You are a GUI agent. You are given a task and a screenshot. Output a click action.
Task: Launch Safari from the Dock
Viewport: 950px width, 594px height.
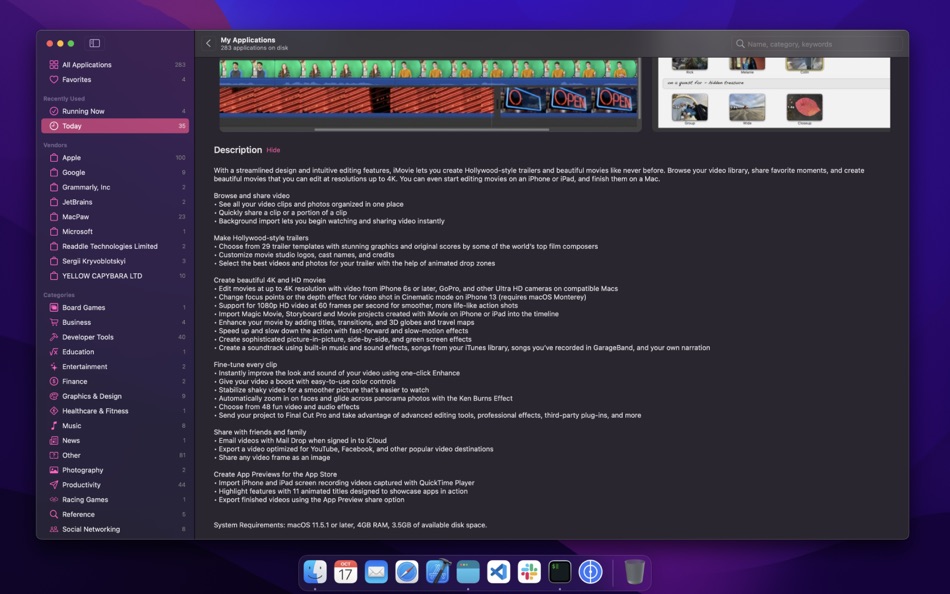pyautogui.click(x=407, y=572)
